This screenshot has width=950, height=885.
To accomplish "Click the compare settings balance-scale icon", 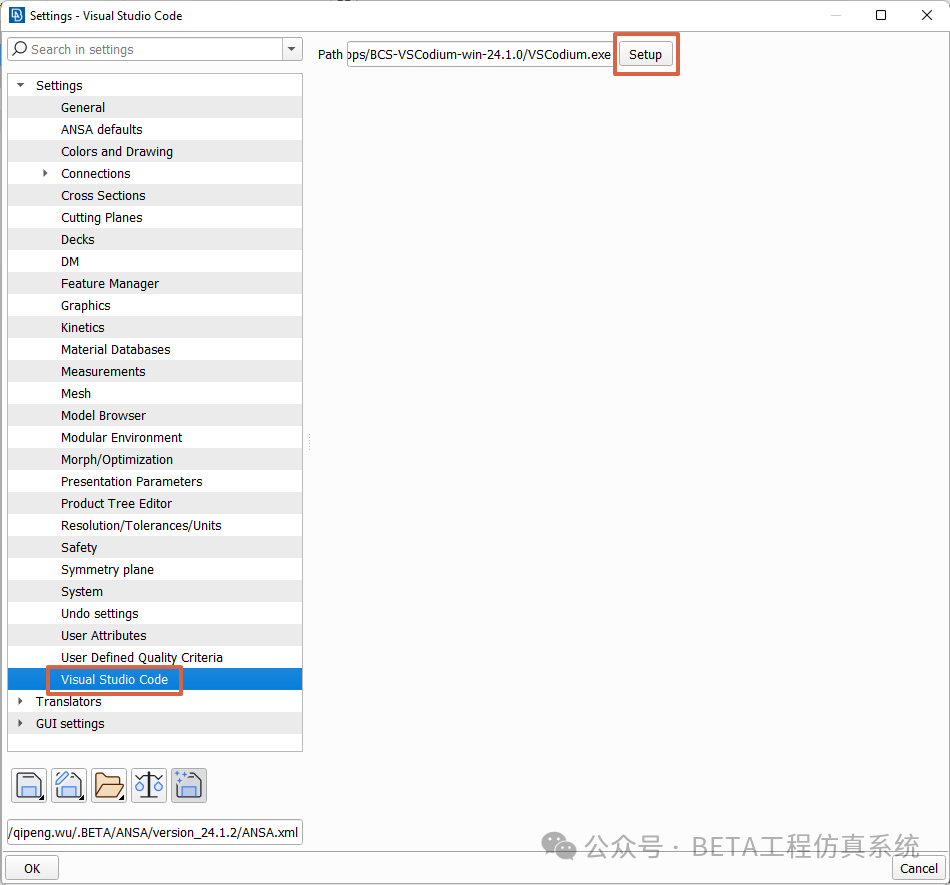I will (149, 786).
